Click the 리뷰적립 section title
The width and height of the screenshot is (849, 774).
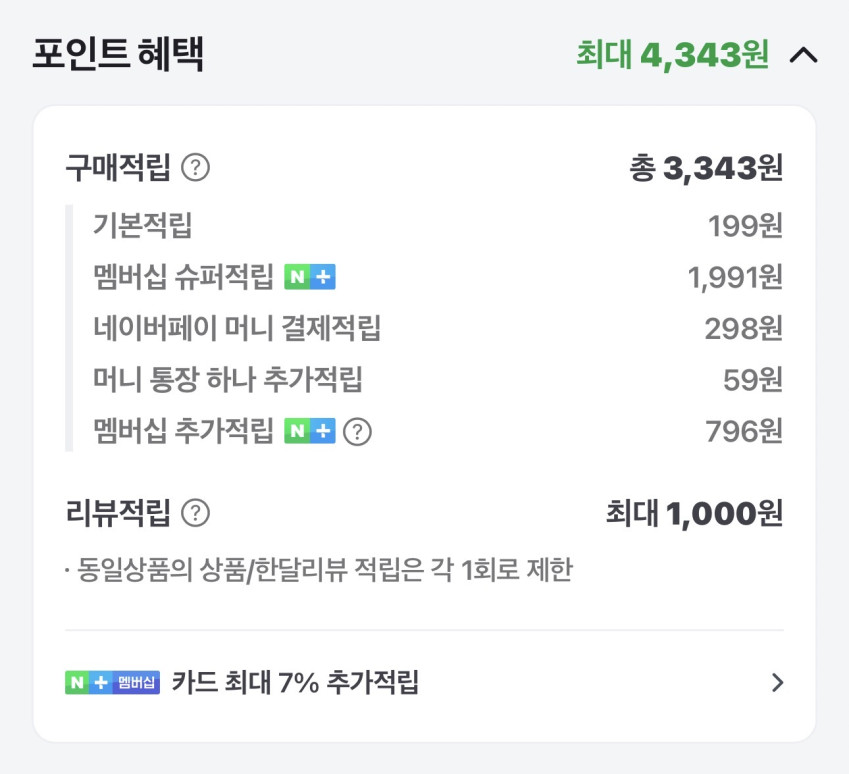tap(118, 514)
